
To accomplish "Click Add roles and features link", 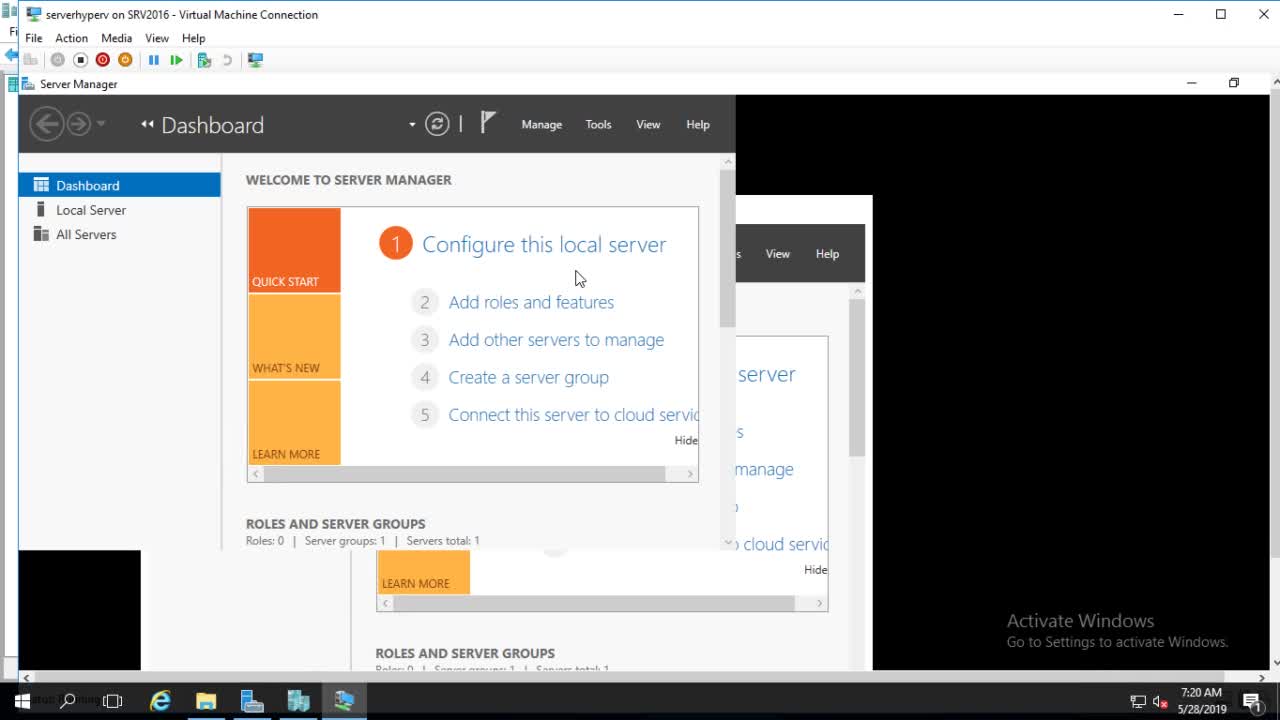I will pos(531,302).
